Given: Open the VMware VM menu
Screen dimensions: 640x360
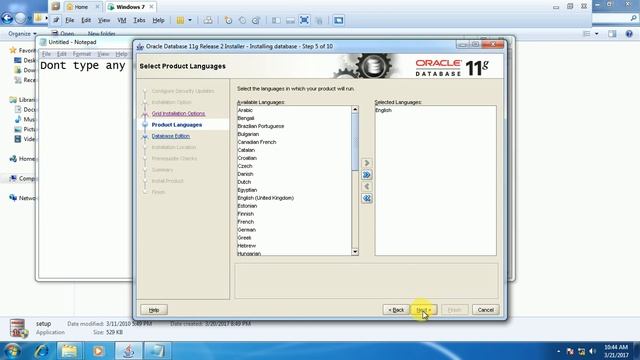Looking at the screenshot, I should pos(122,20).
